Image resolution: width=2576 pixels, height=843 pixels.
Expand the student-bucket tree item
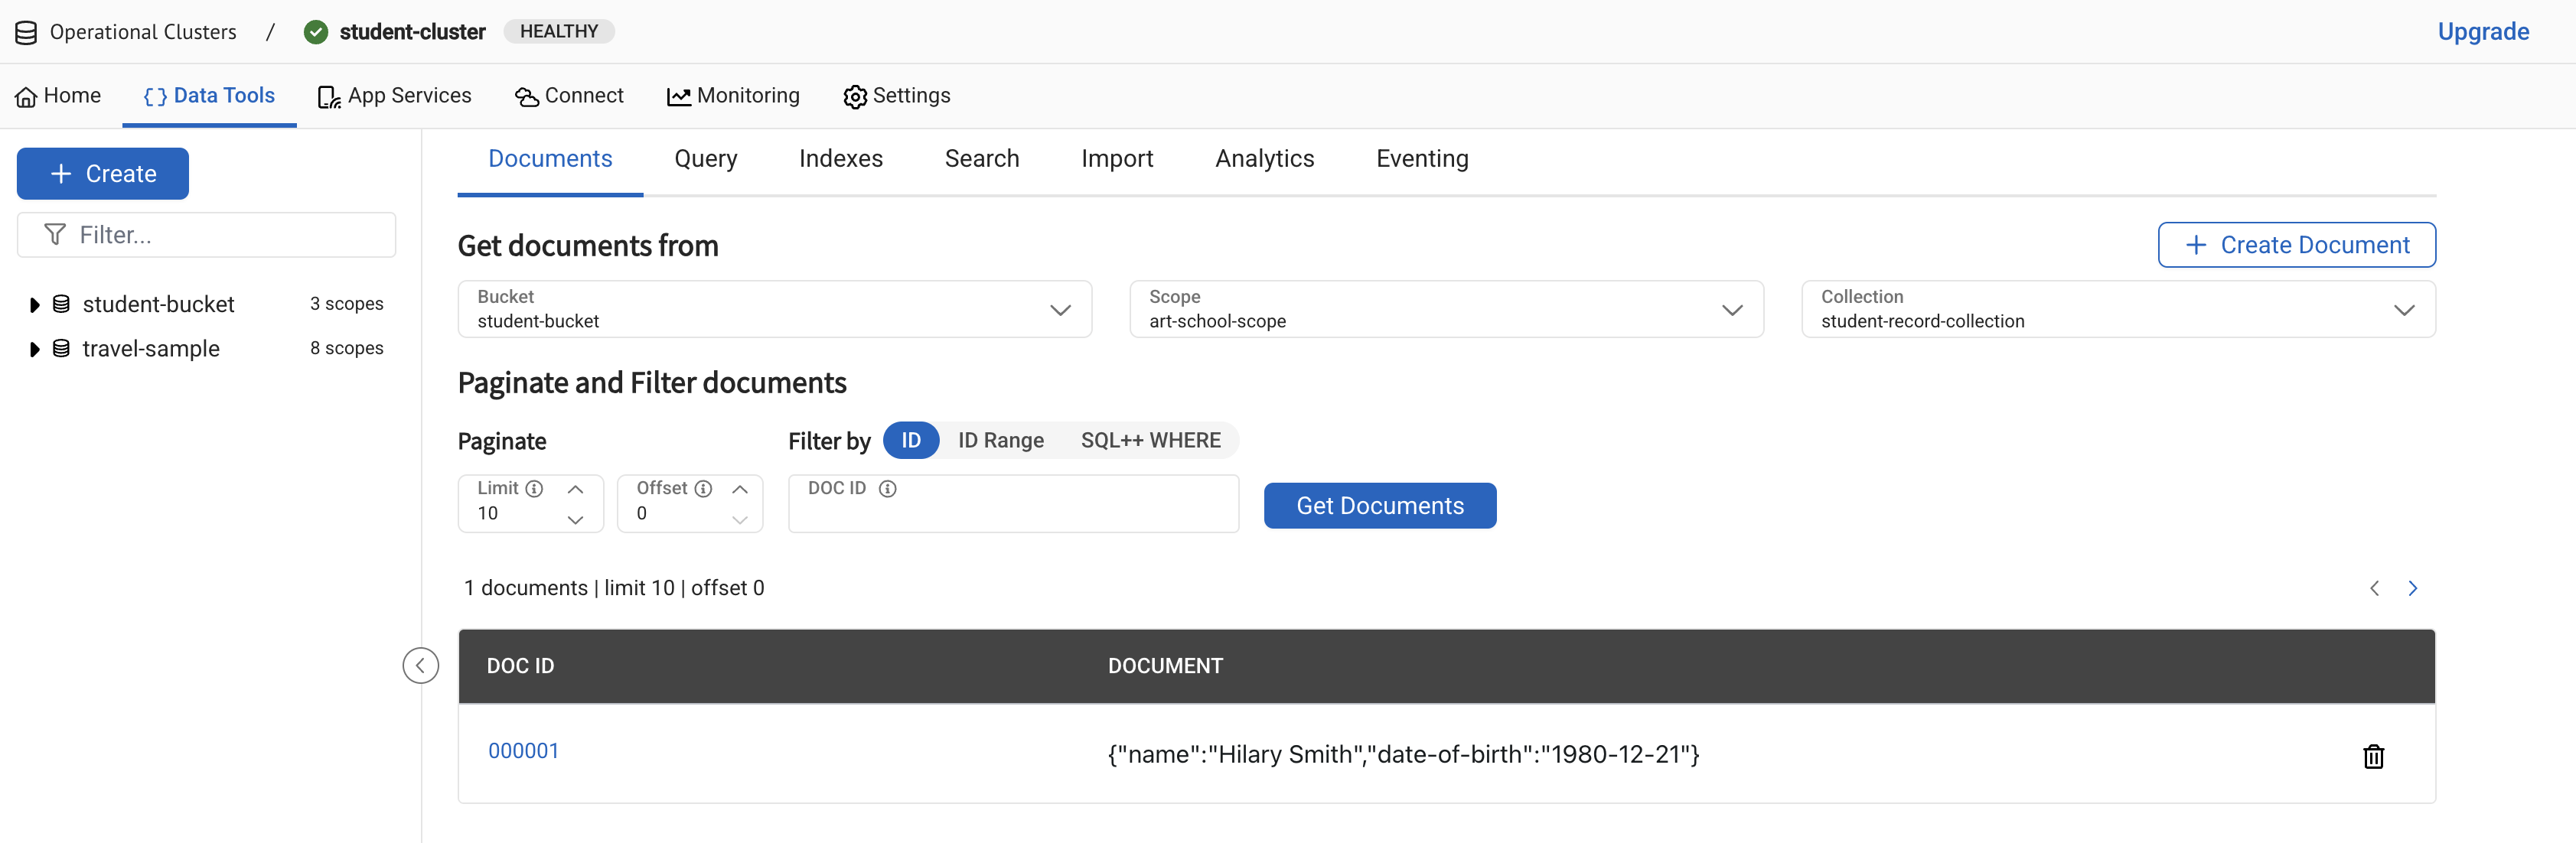34,304
